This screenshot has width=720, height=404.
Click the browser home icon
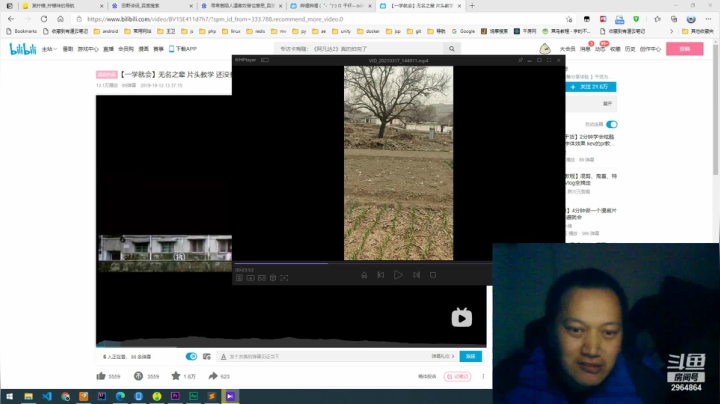pyautogui.click(x=60, y=19)
